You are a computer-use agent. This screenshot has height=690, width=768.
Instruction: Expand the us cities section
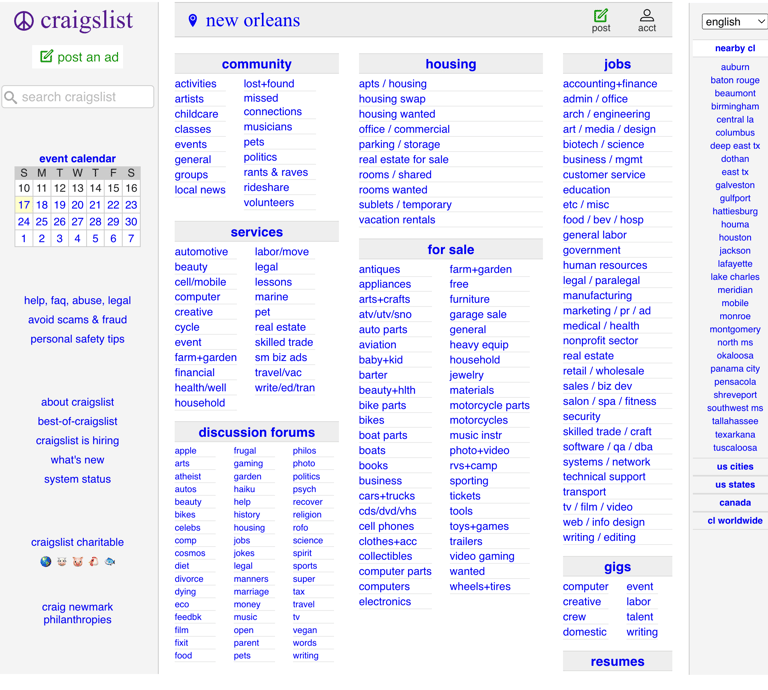pyautogui.click(x=735, y=466)
